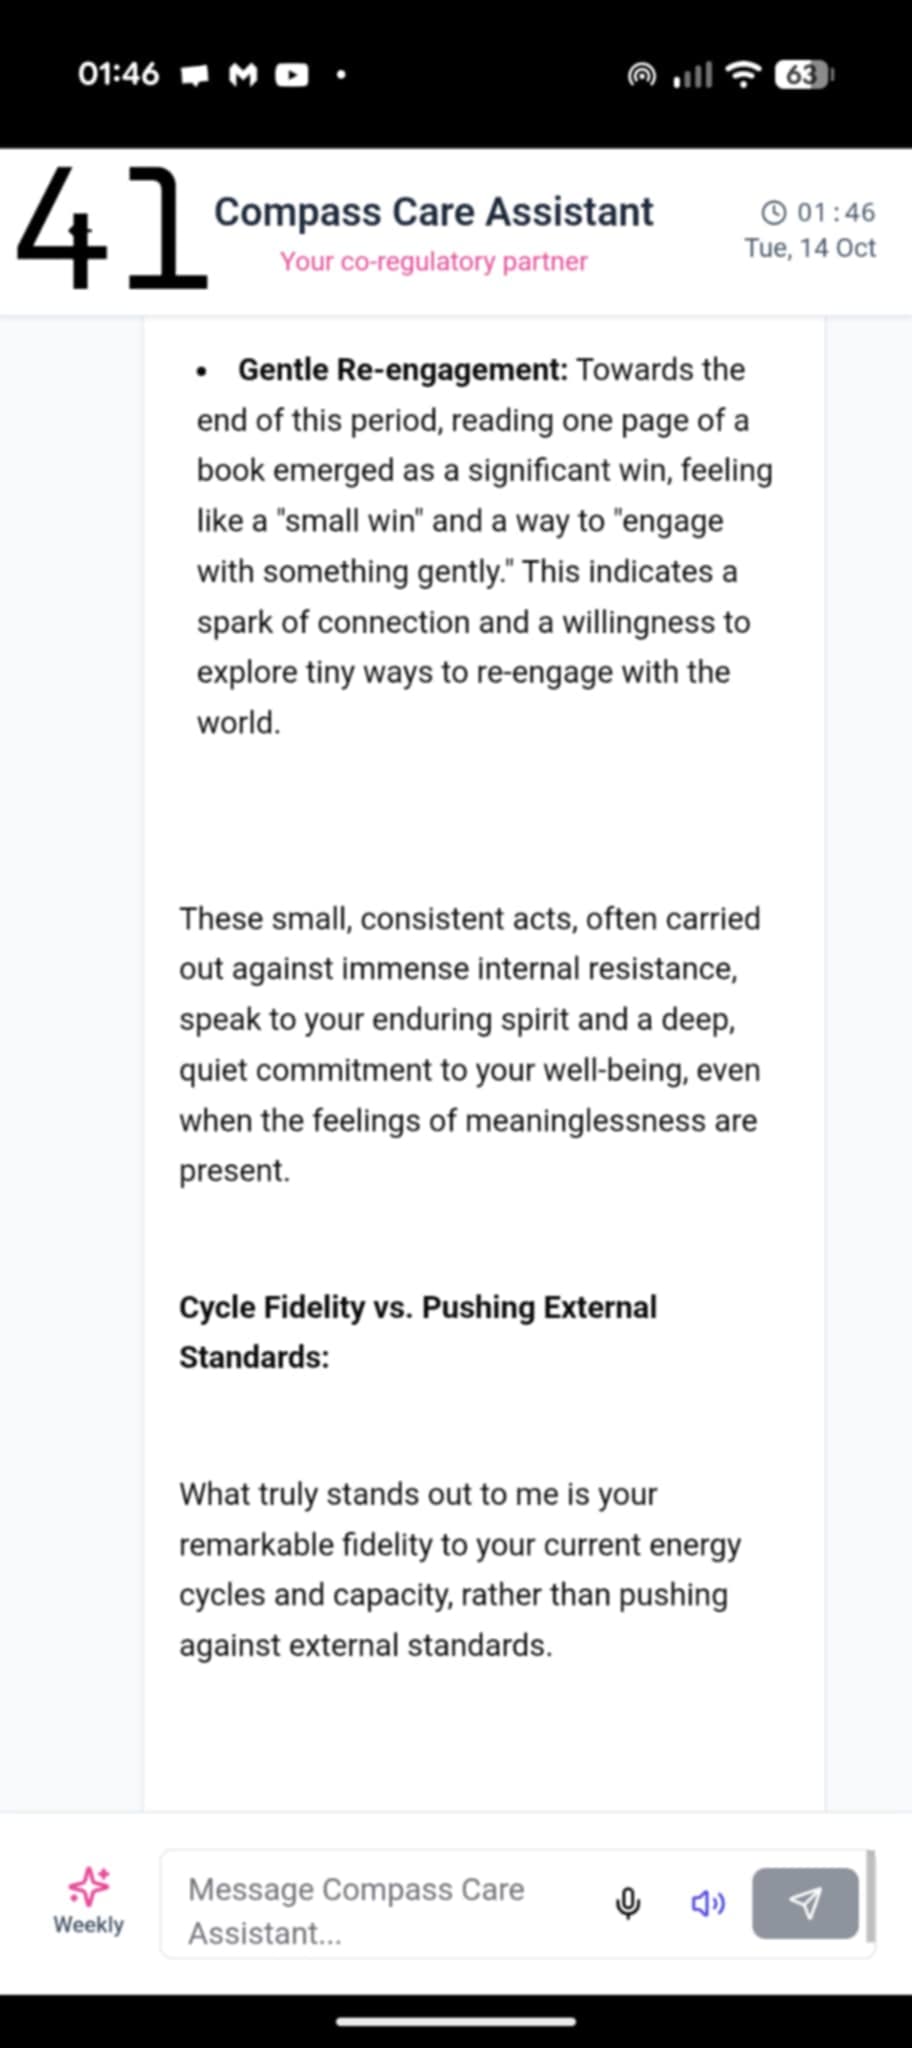Tap the message notification icon in status bar
Screen dimensions: 912x2048
pos(195,75)
